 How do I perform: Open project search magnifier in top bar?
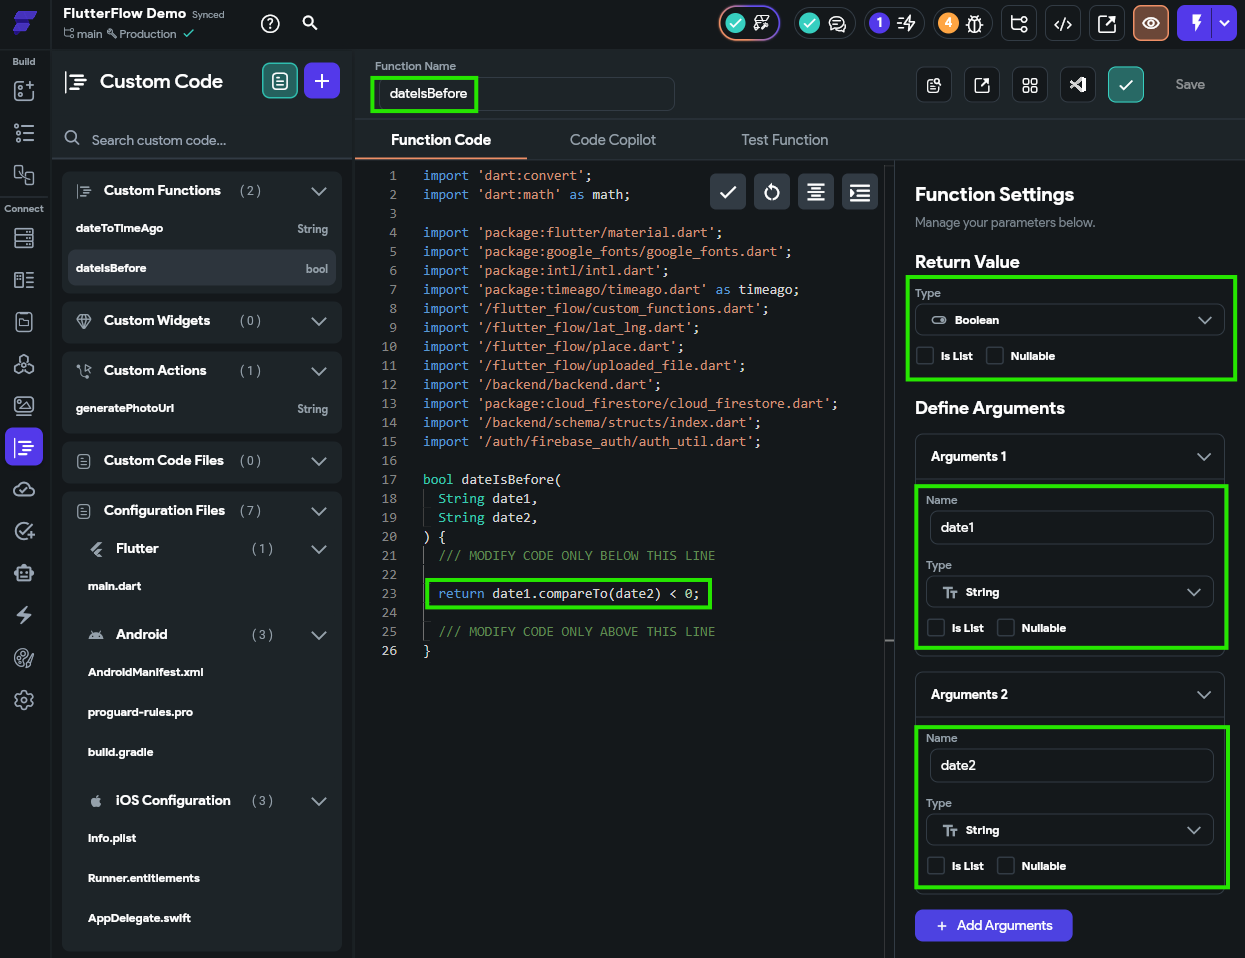coord(310,23)
